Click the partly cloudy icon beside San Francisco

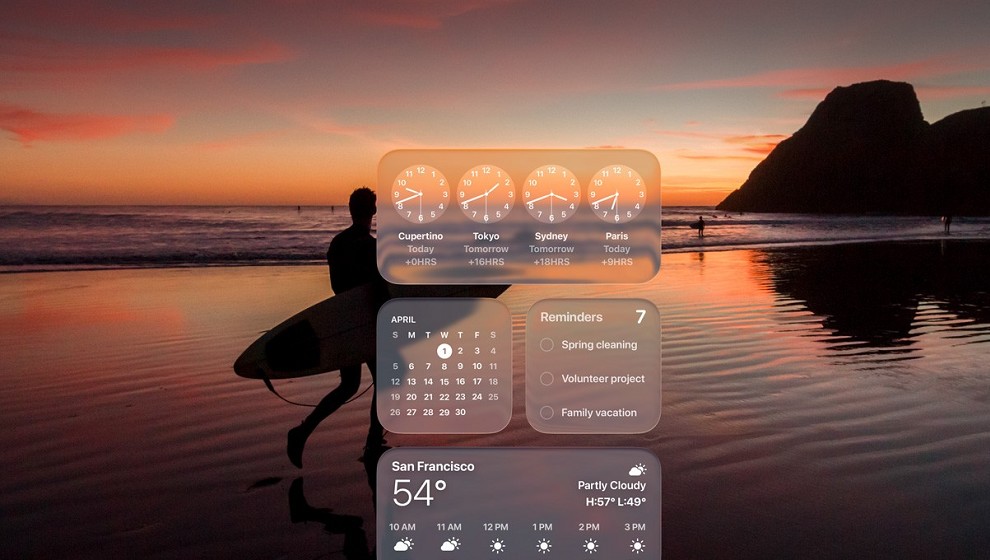tap(637, 470)
